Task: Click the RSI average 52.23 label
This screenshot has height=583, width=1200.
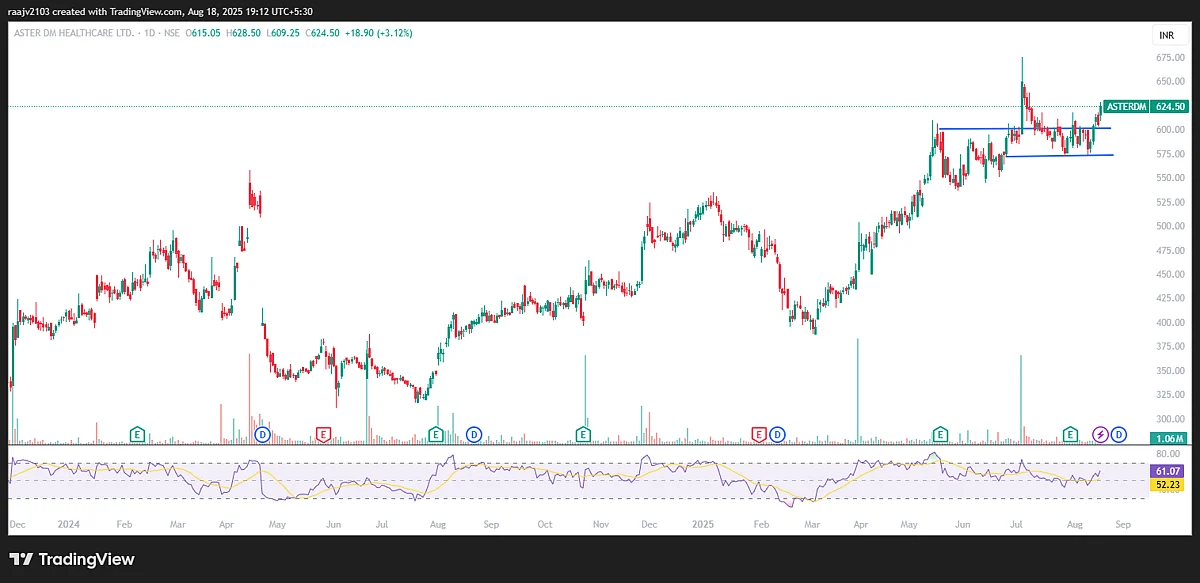Action: click(1169, 484)
